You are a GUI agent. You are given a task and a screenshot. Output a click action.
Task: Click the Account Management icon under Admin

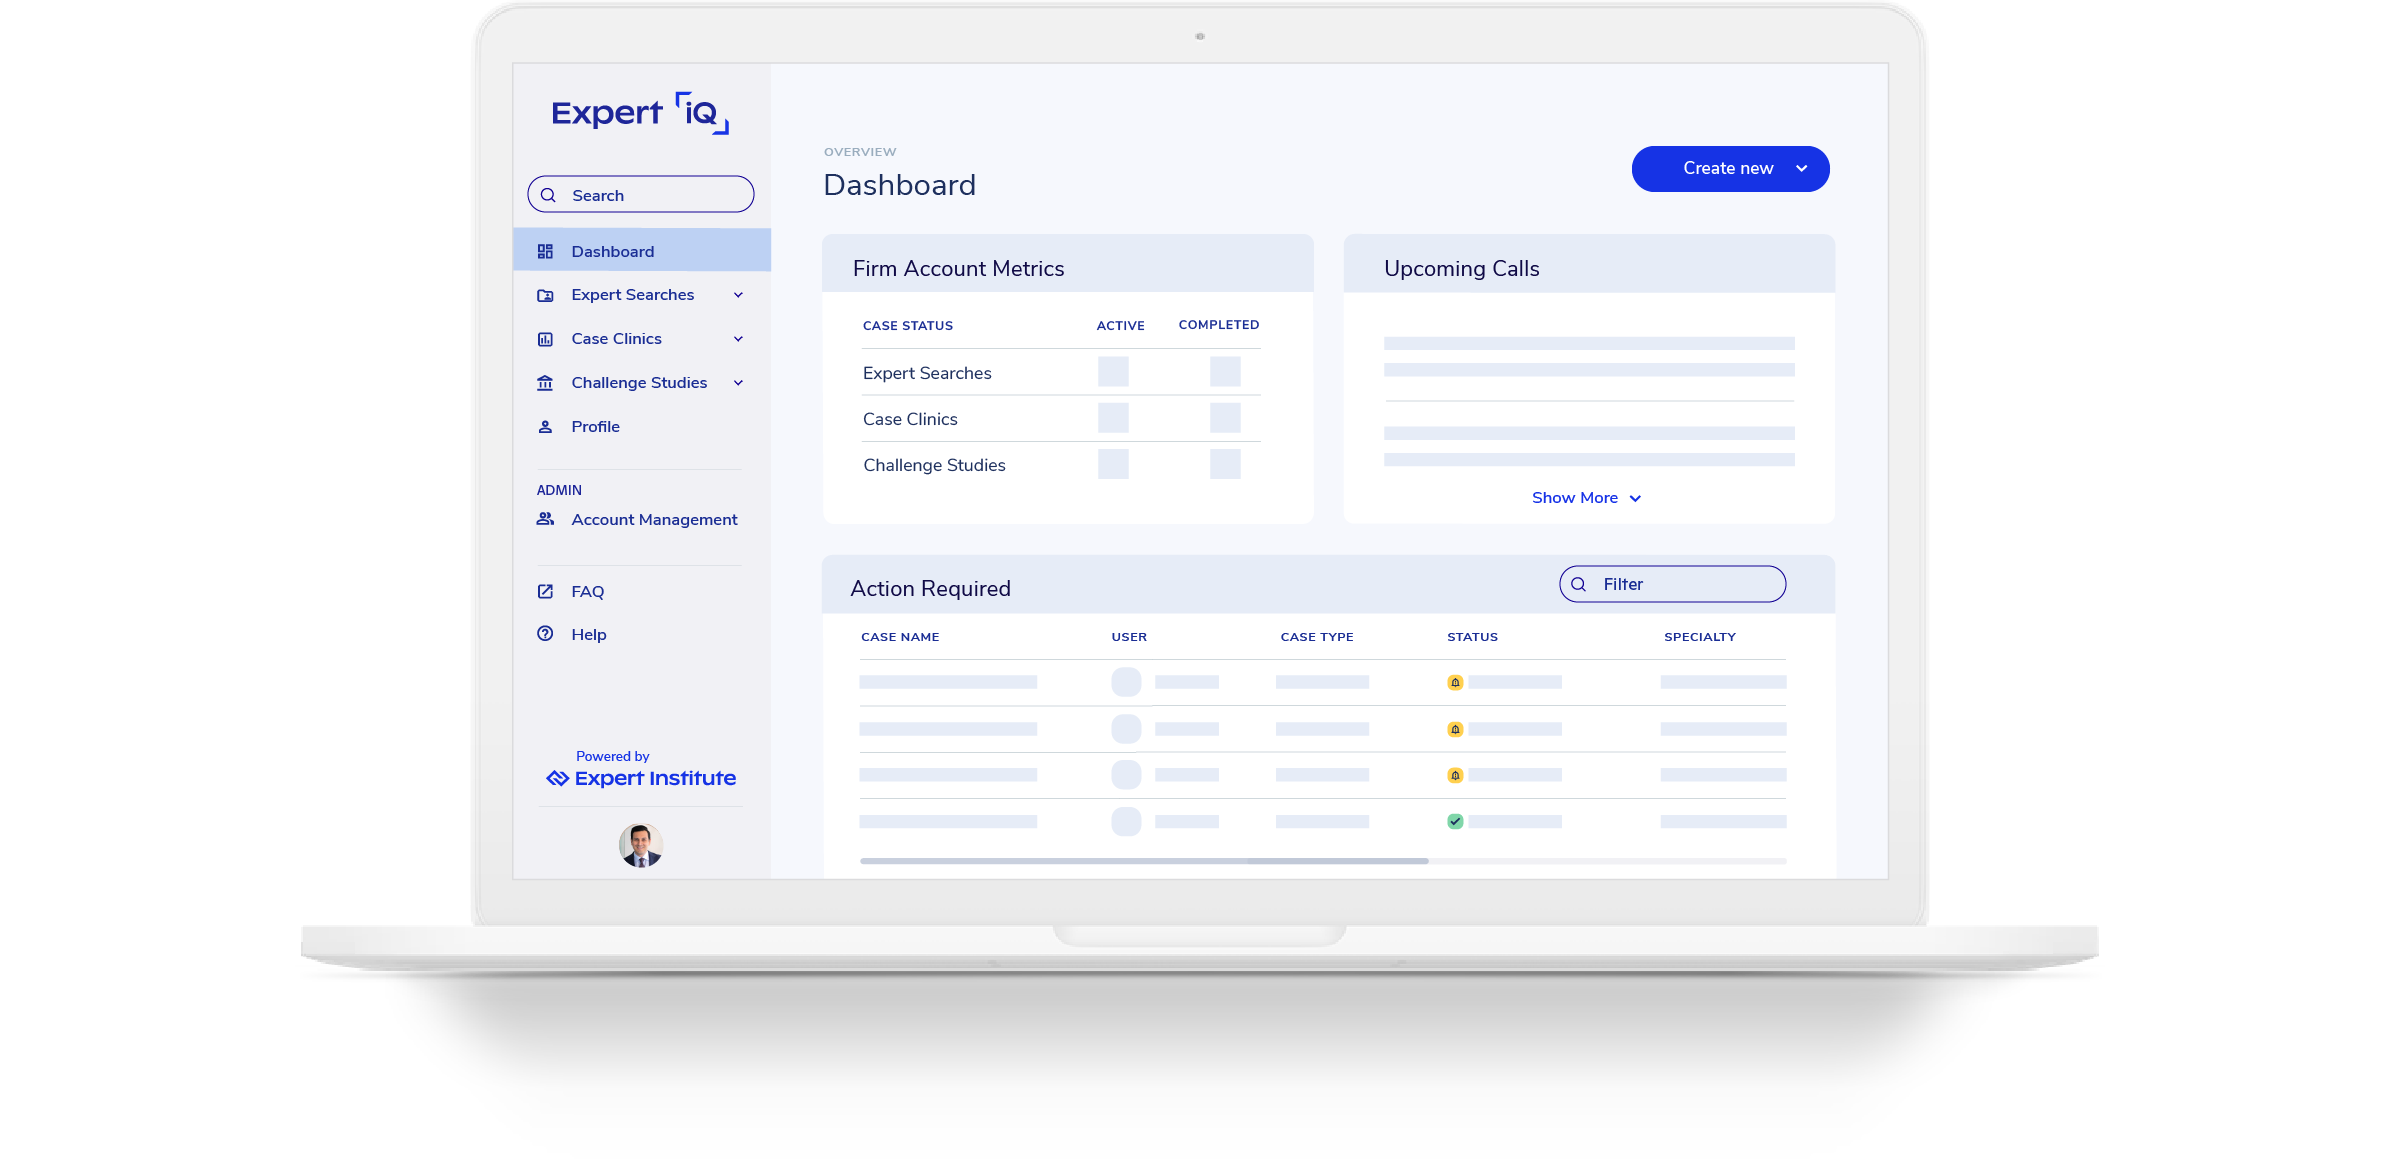click(x=546, y=519)
